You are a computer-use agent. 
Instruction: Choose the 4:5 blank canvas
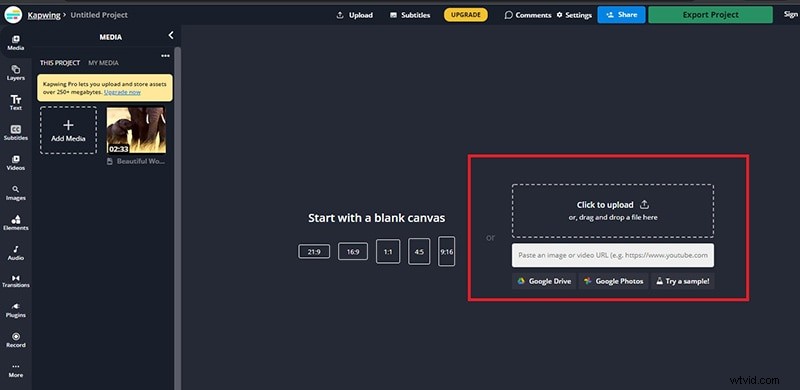point(419,251)
